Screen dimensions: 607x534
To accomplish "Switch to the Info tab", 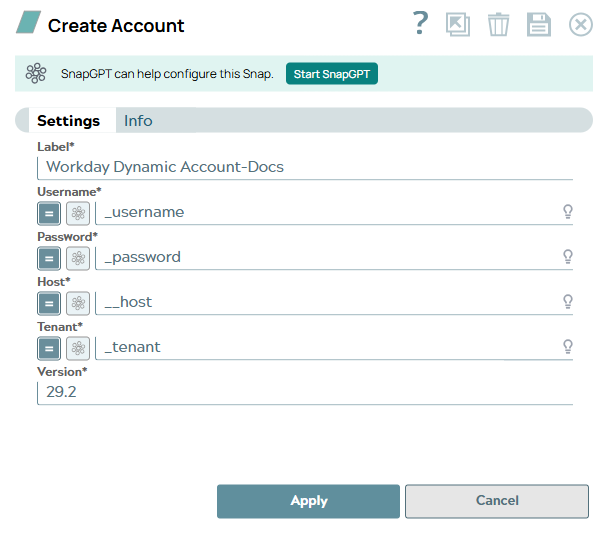I will coord(138,121).
